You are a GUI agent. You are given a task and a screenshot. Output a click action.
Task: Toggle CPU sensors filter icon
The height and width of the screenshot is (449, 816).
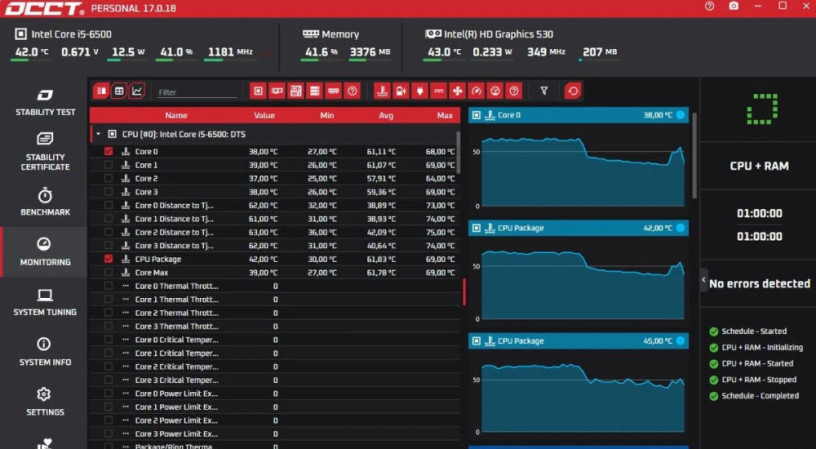[258, 91]
